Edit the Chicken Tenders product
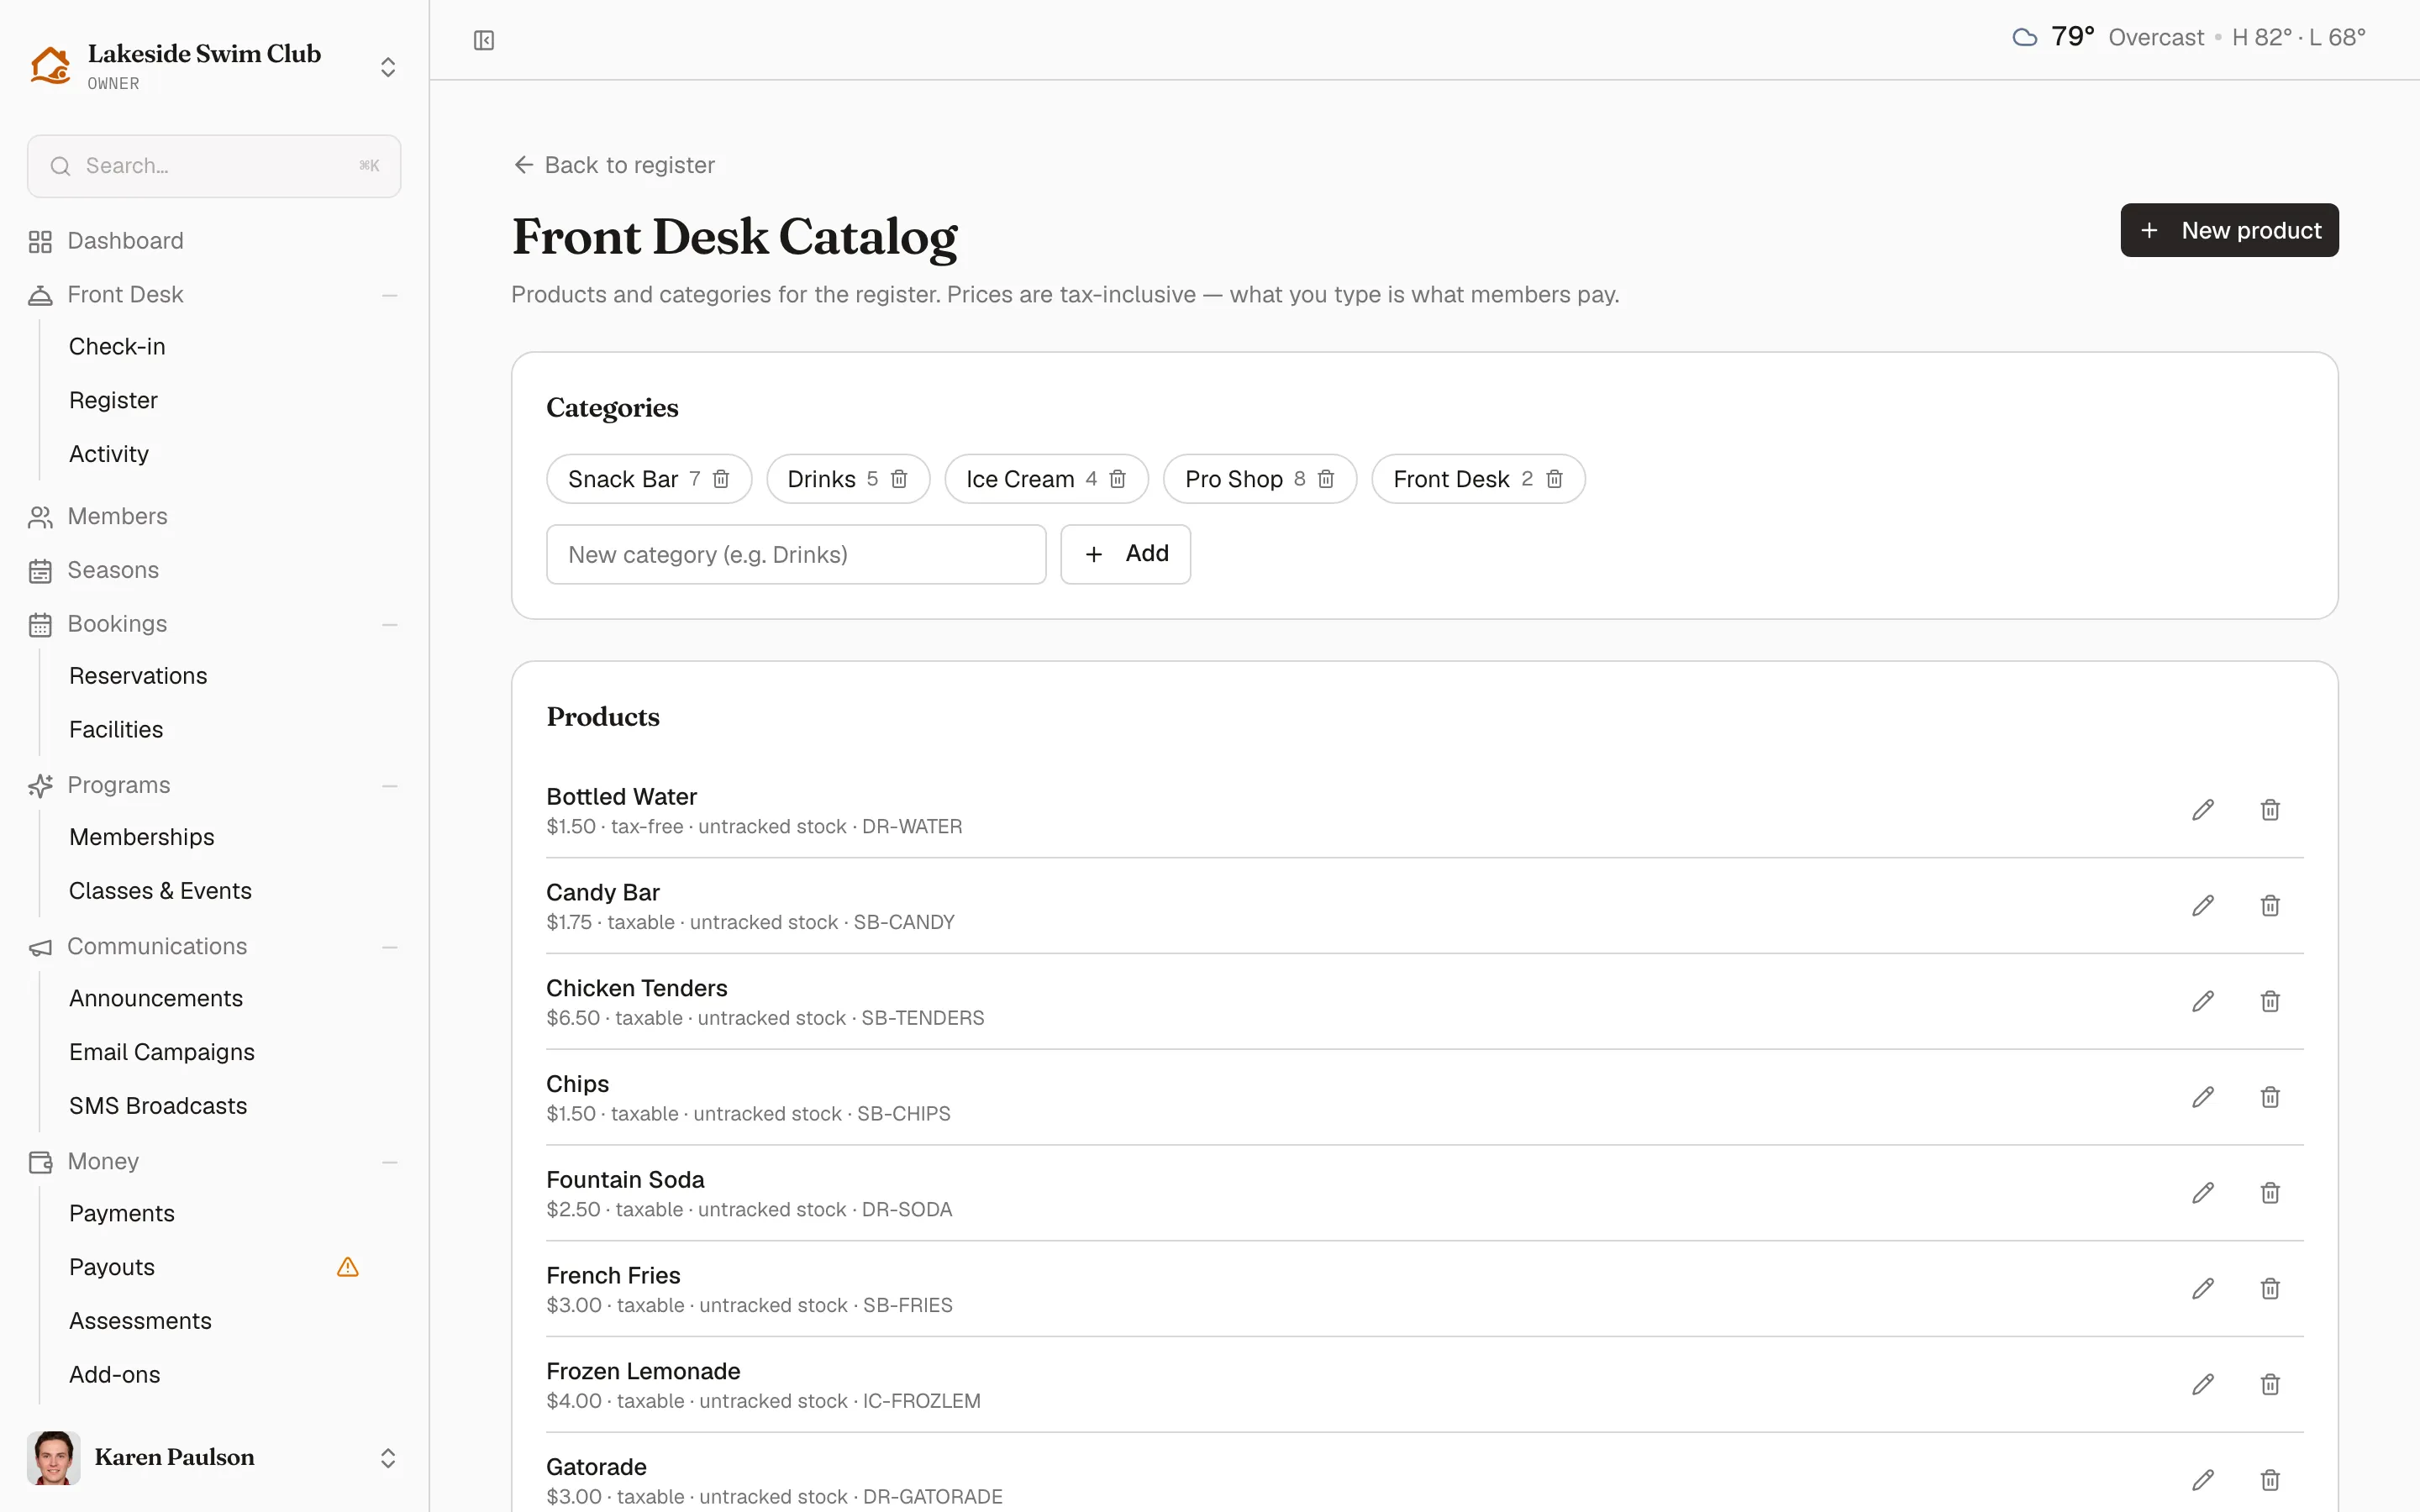 point(2203,1002)
